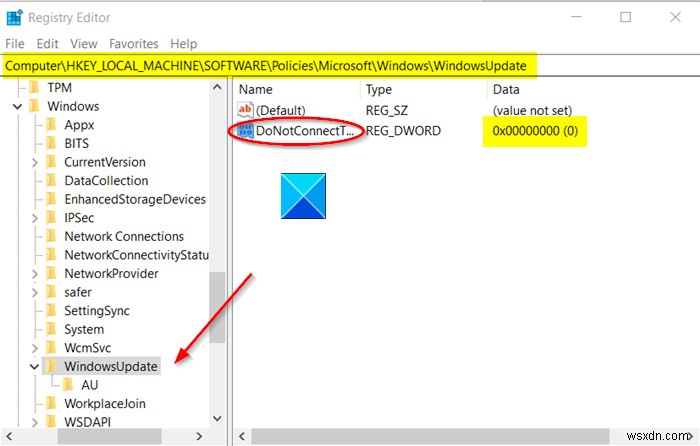Screen dimensions: 700x446
Task: Select the WcmSvc folder icon
Action: coord(51,348)
